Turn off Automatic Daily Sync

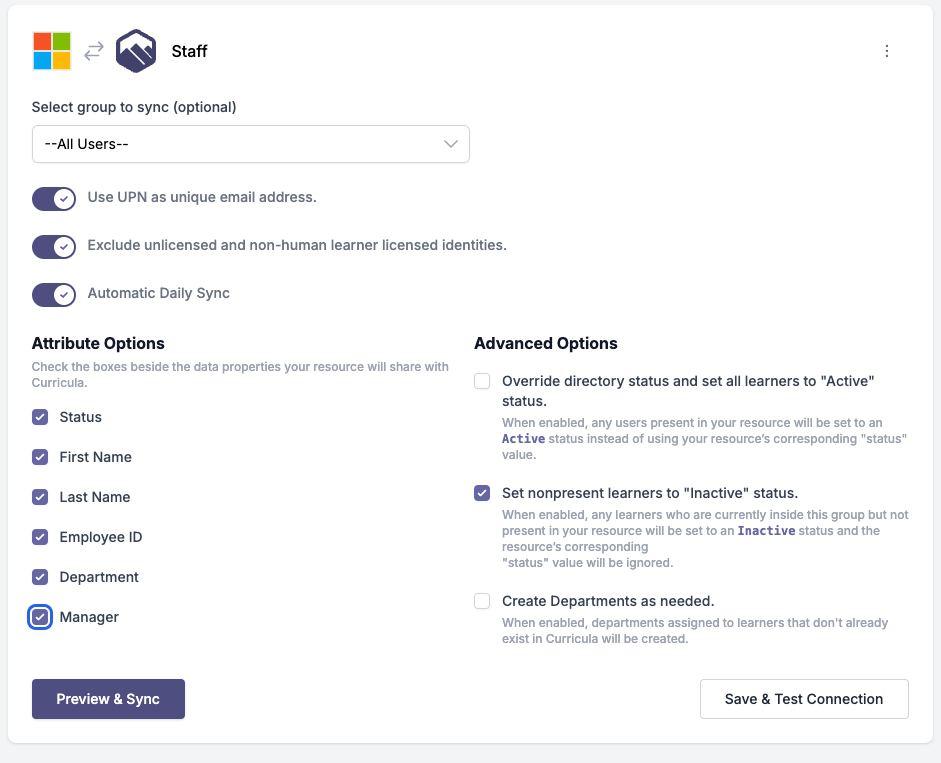[x=54, y=294]
